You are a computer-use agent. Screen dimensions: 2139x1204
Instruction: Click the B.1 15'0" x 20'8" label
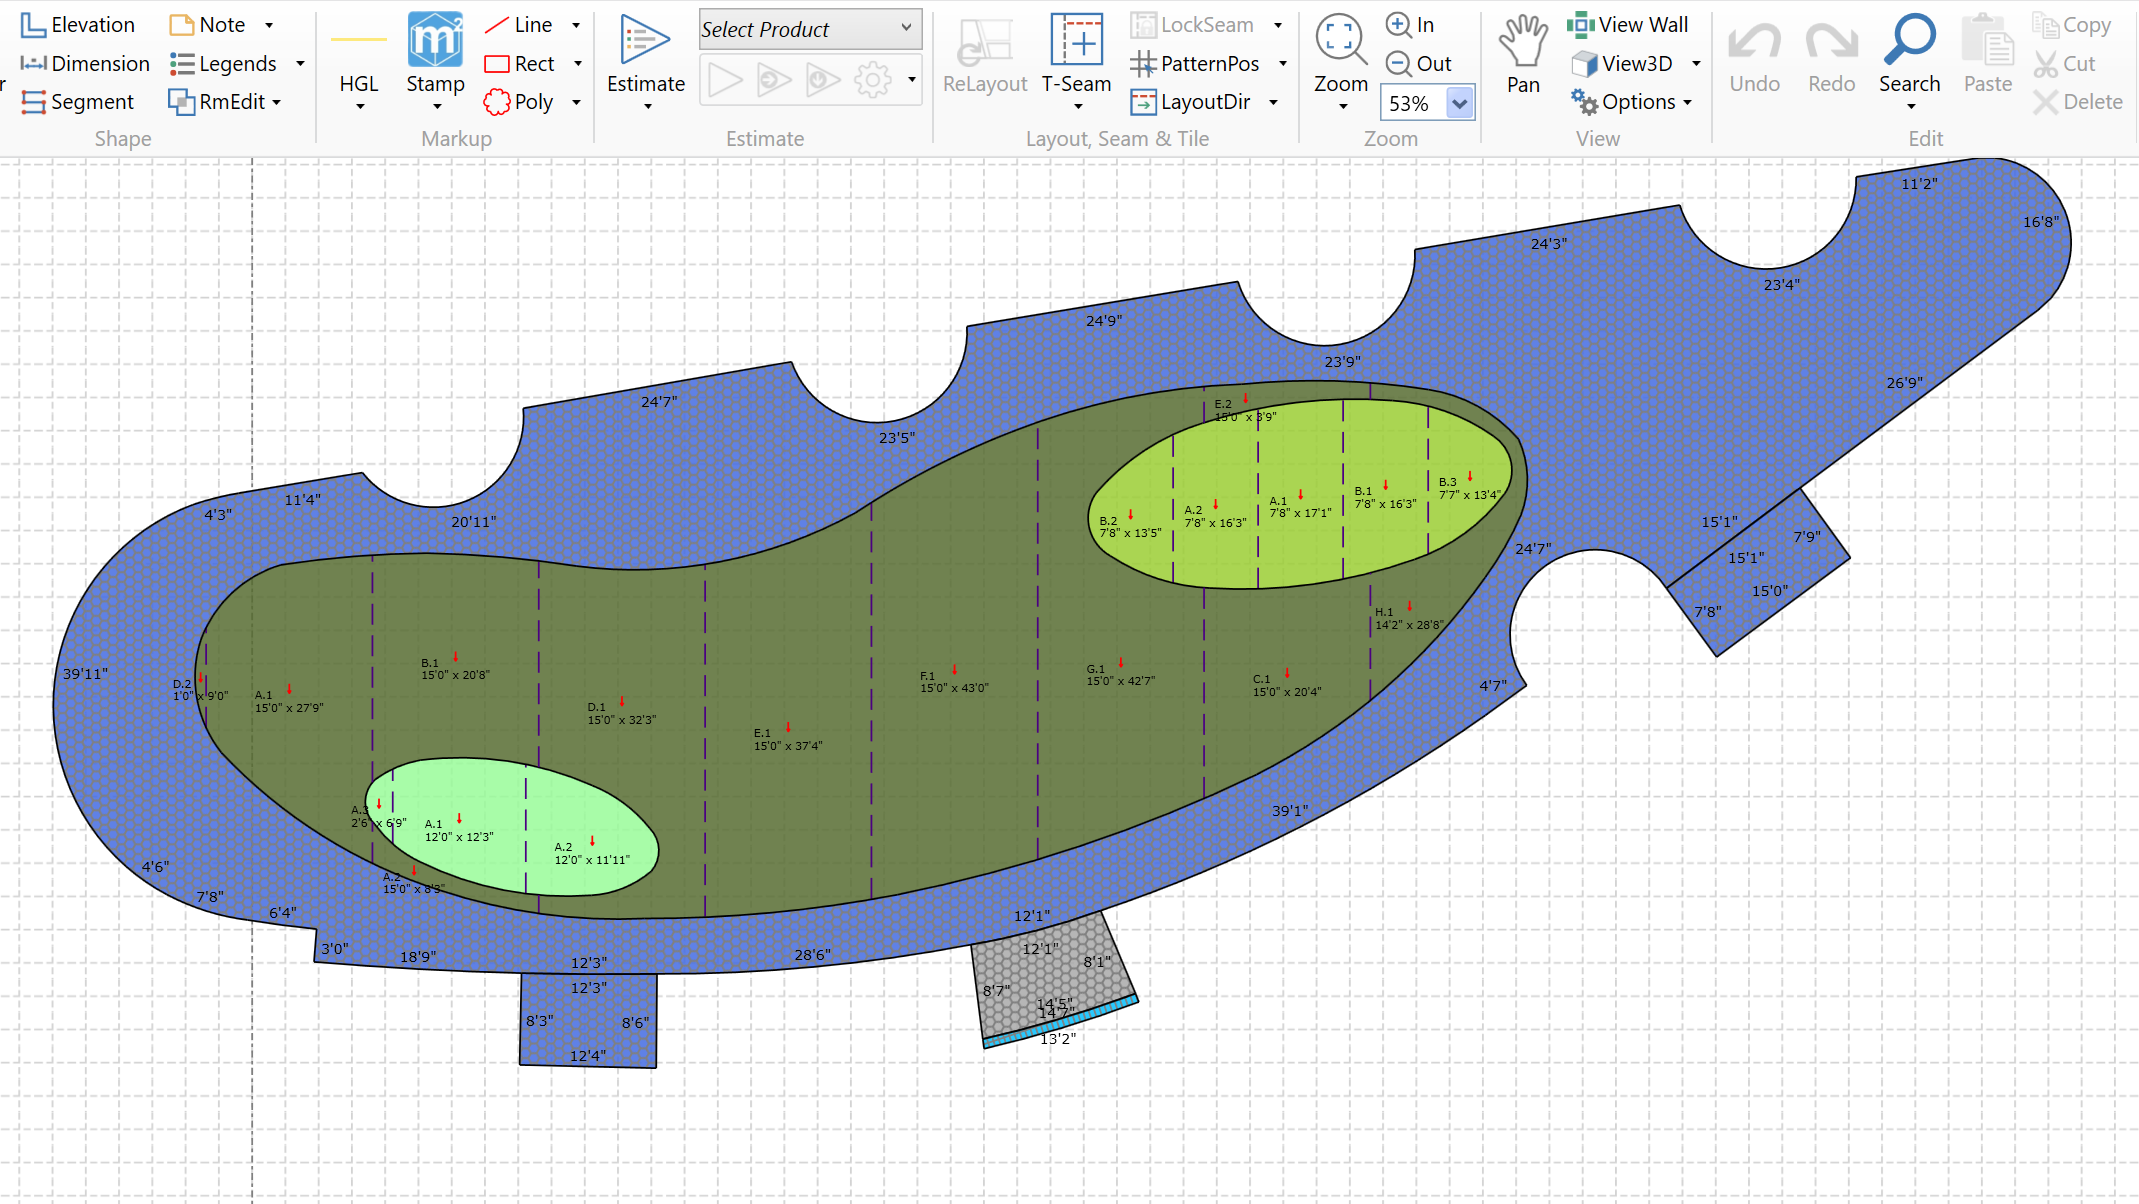coord(455,669)
